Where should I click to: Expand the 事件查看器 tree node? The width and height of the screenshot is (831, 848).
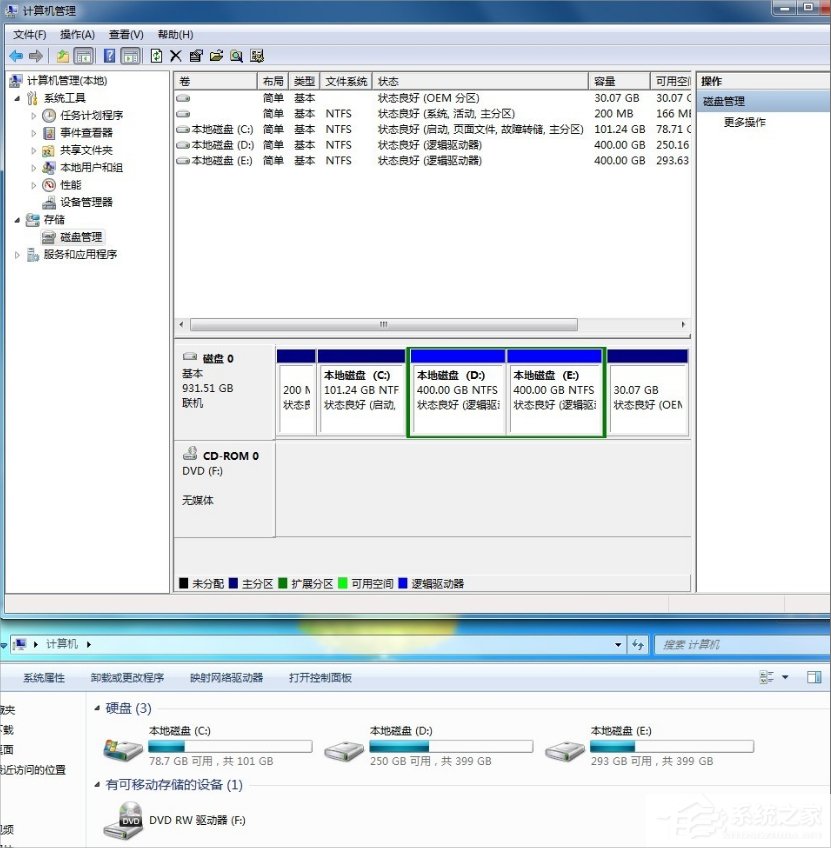[34, 133]
